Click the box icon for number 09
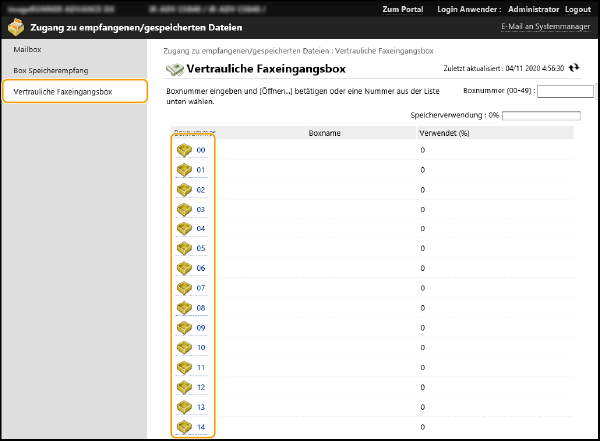 184,327
